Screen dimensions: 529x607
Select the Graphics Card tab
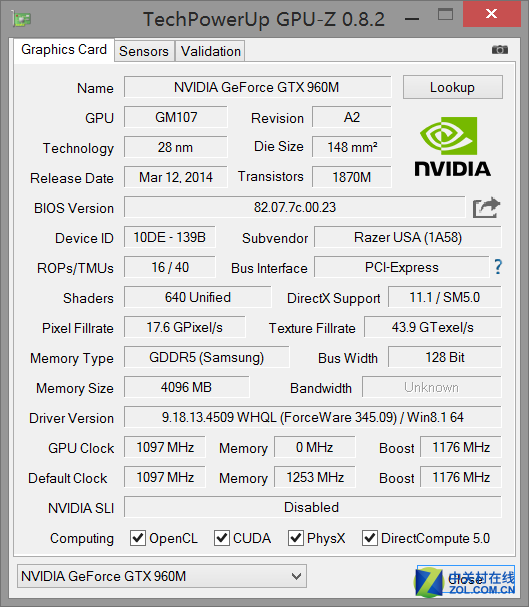tap(64, 50)
